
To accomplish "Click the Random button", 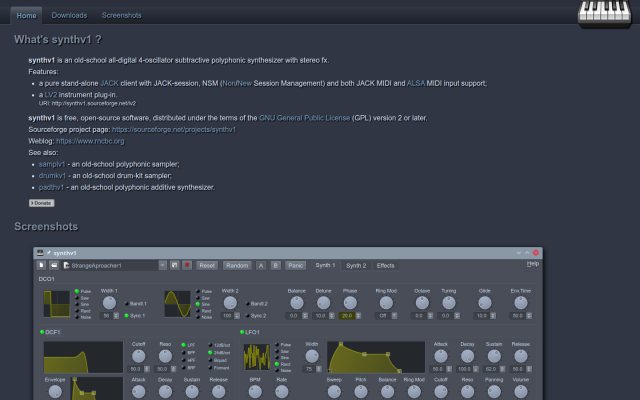I will (237, 265).
